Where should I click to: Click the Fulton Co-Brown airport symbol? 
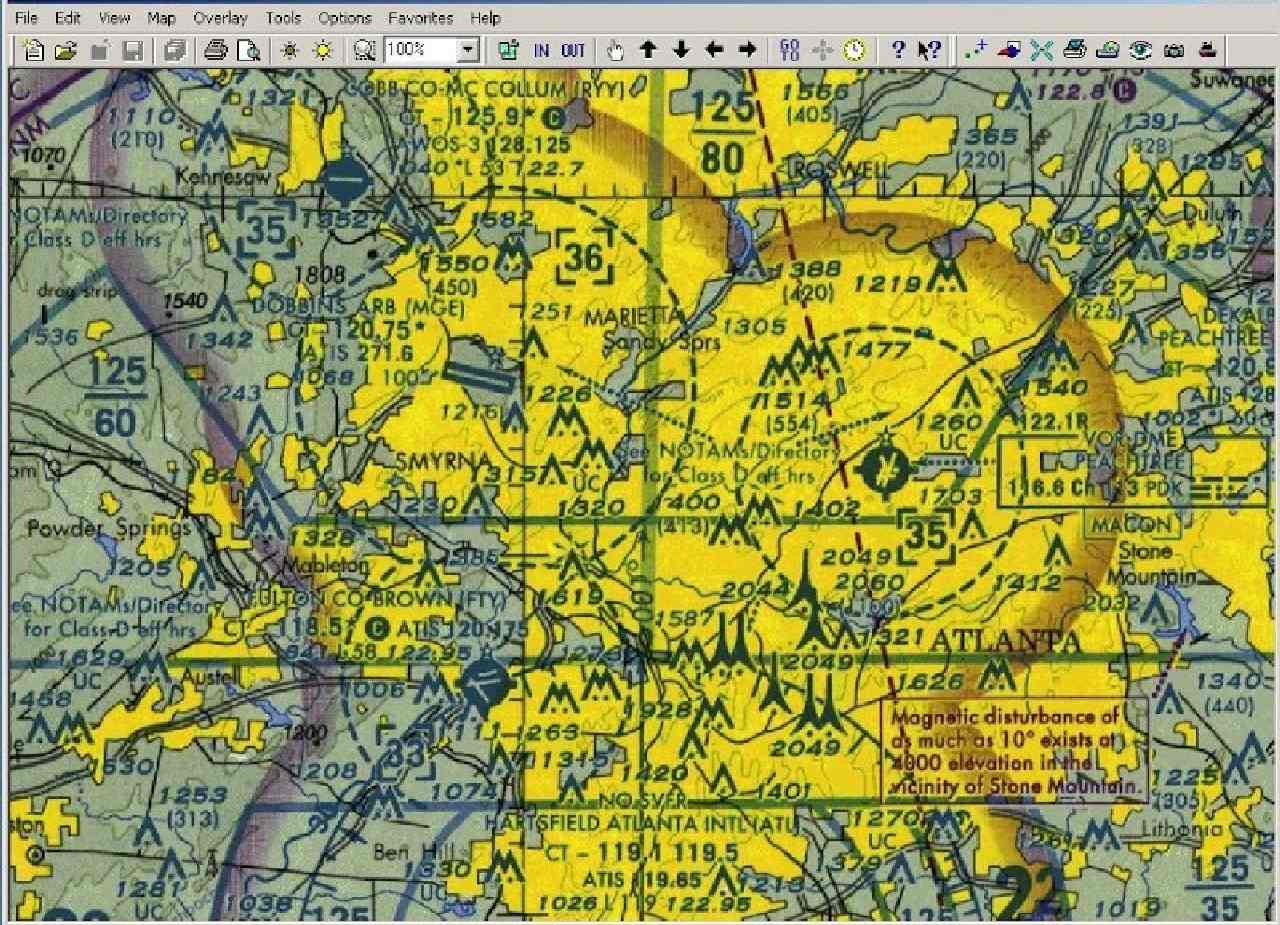pyautogui.click(x=484, y=683)
